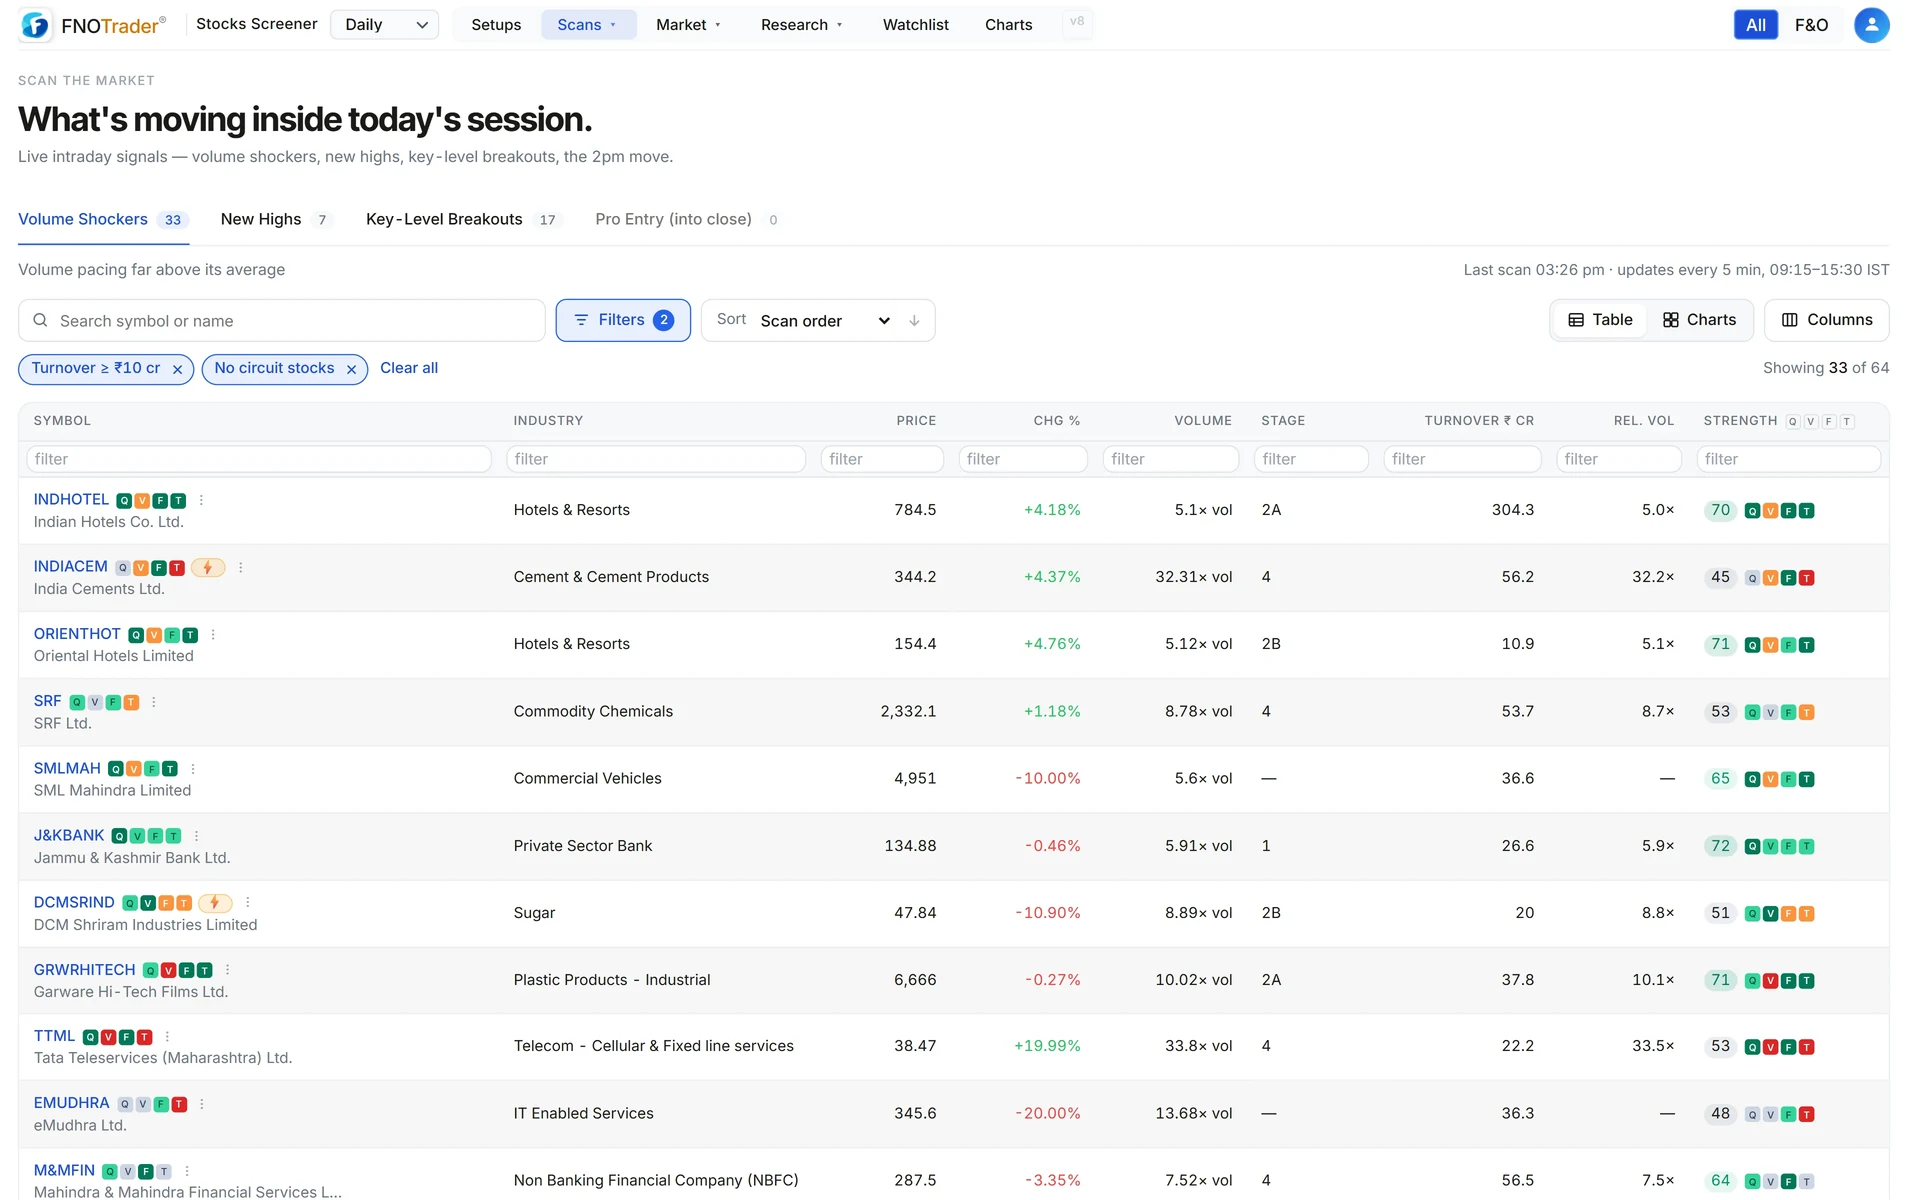Open row menu dots for SMLMAH
The height and width of the screenshot is (1200, 1920).
click(x=193, y=769)
